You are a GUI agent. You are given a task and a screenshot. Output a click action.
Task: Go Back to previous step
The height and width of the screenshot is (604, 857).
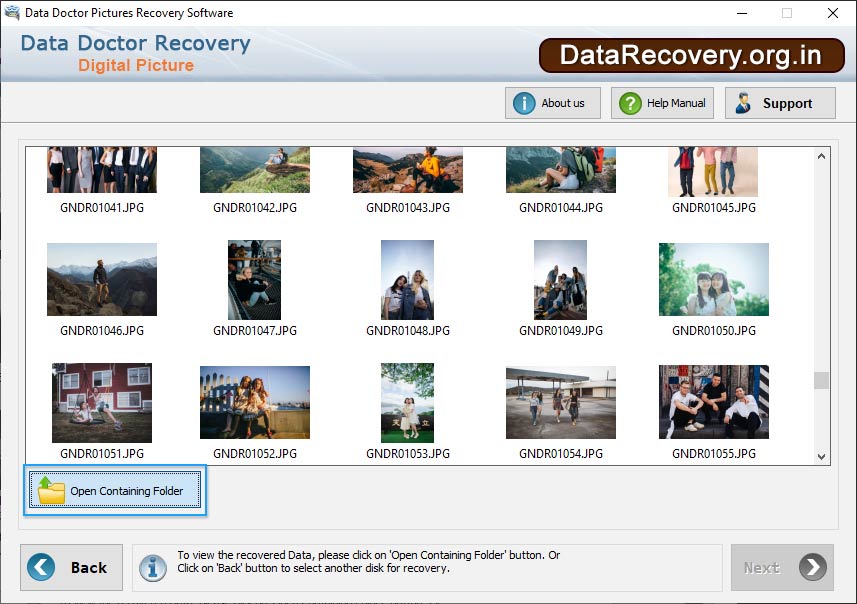pos(72,567)
